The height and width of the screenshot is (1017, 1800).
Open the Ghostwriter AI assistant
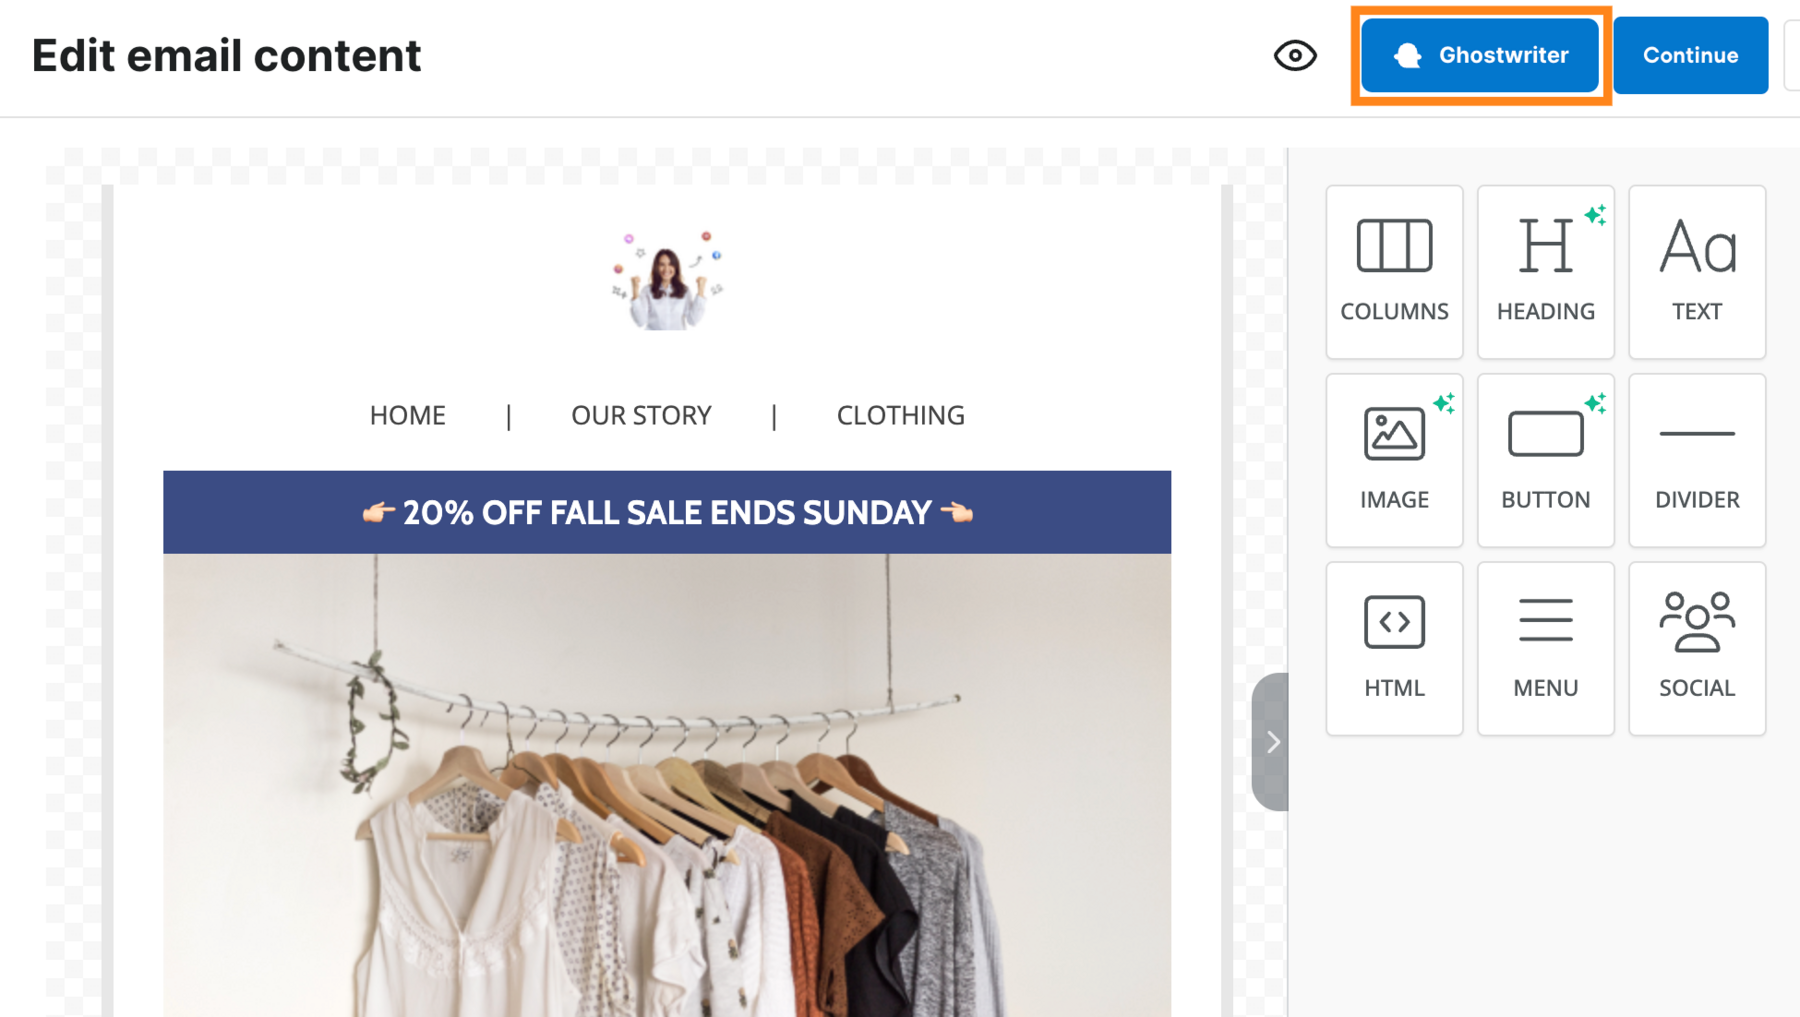[x=1480, y=56]
